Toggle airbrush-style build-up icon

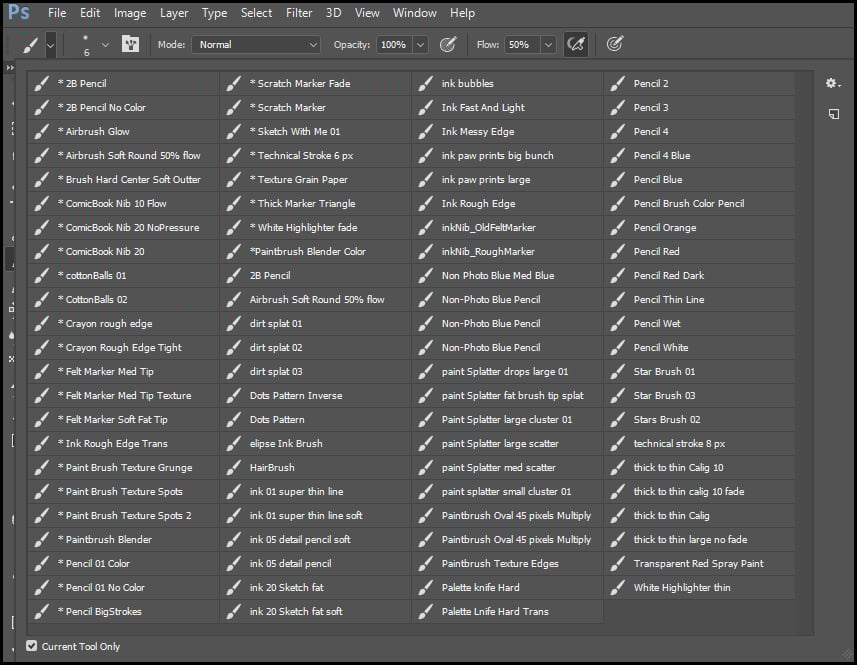click(576, 44)
